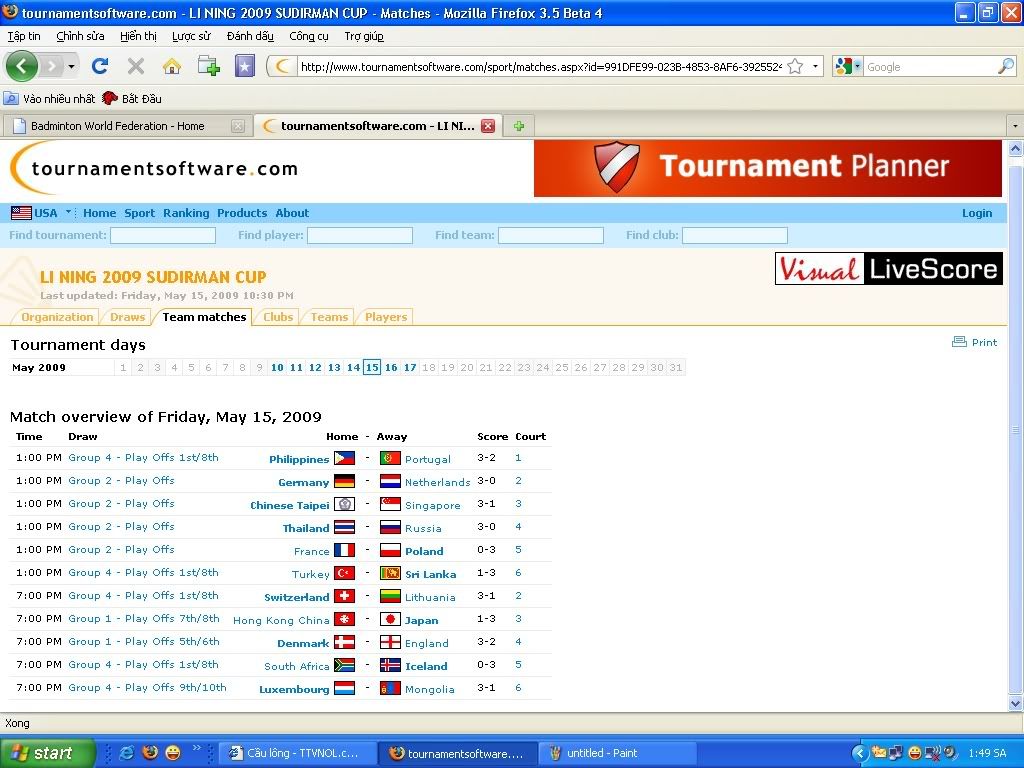1024x768 pixels.
Task: Click the Firefox Back button
Action: click(22, 66)
